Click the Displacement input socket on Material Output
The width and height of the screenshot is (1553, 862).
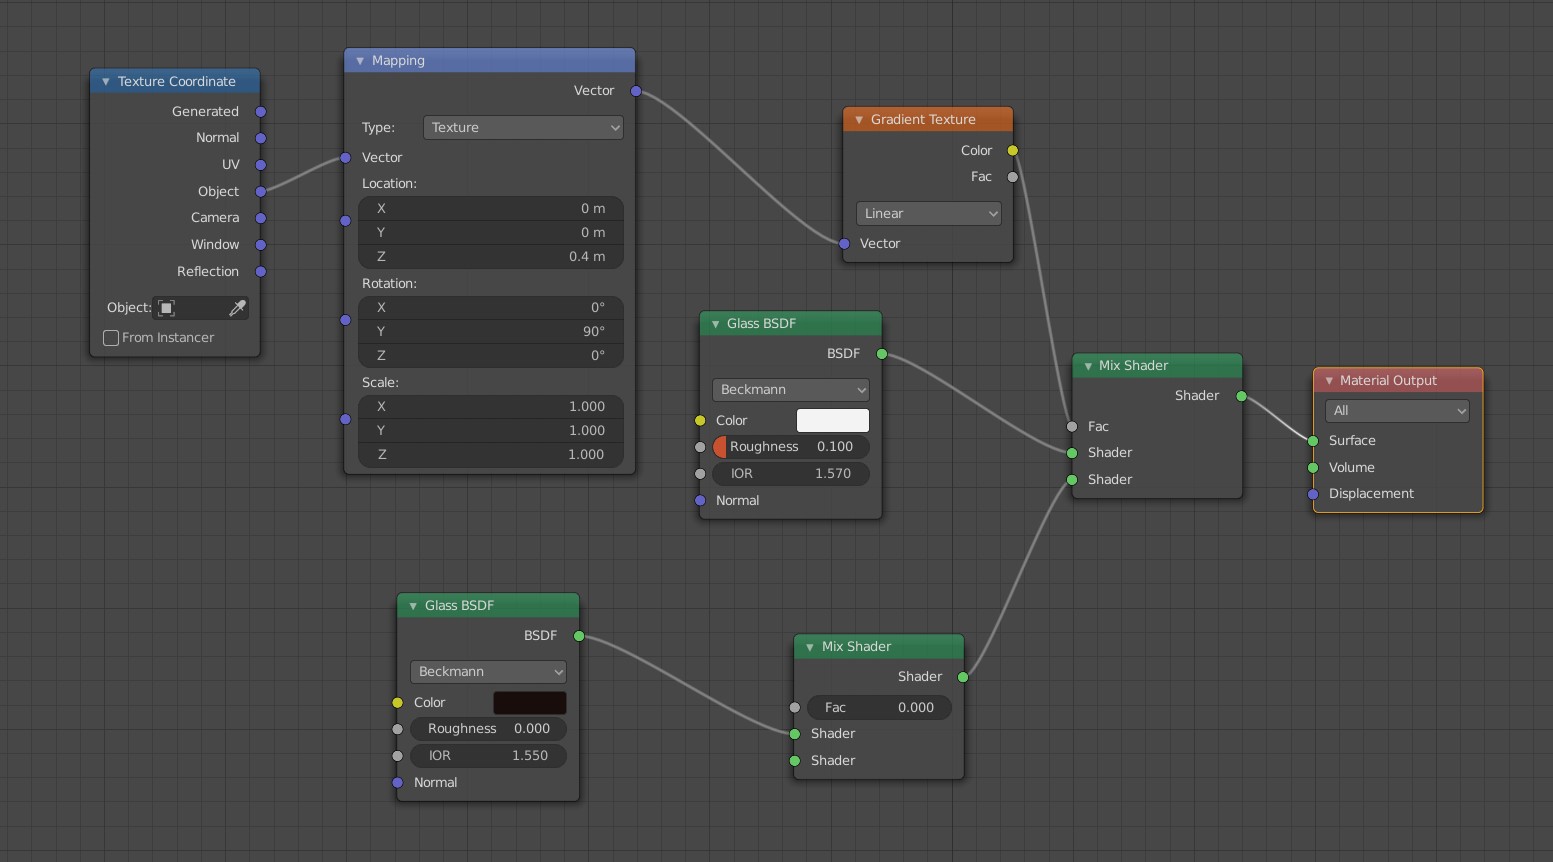[x=1313, y=494]
